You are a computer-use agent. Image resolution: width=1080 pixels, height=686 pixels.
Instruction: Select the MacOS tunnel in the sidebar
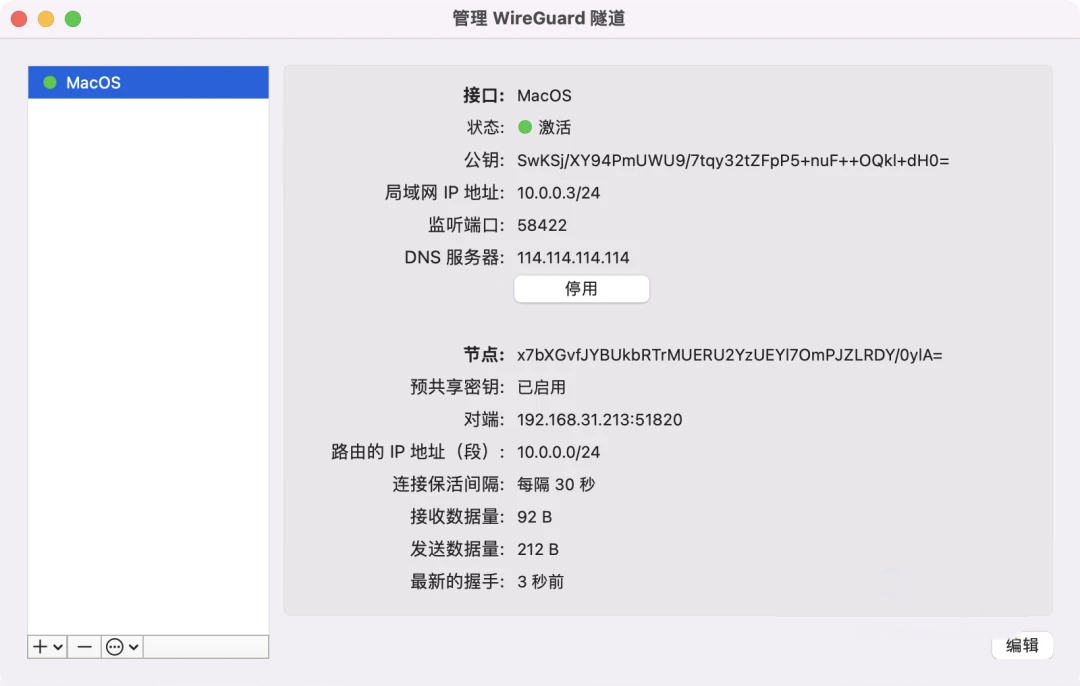pyautogui.click(x=148, y=83)
